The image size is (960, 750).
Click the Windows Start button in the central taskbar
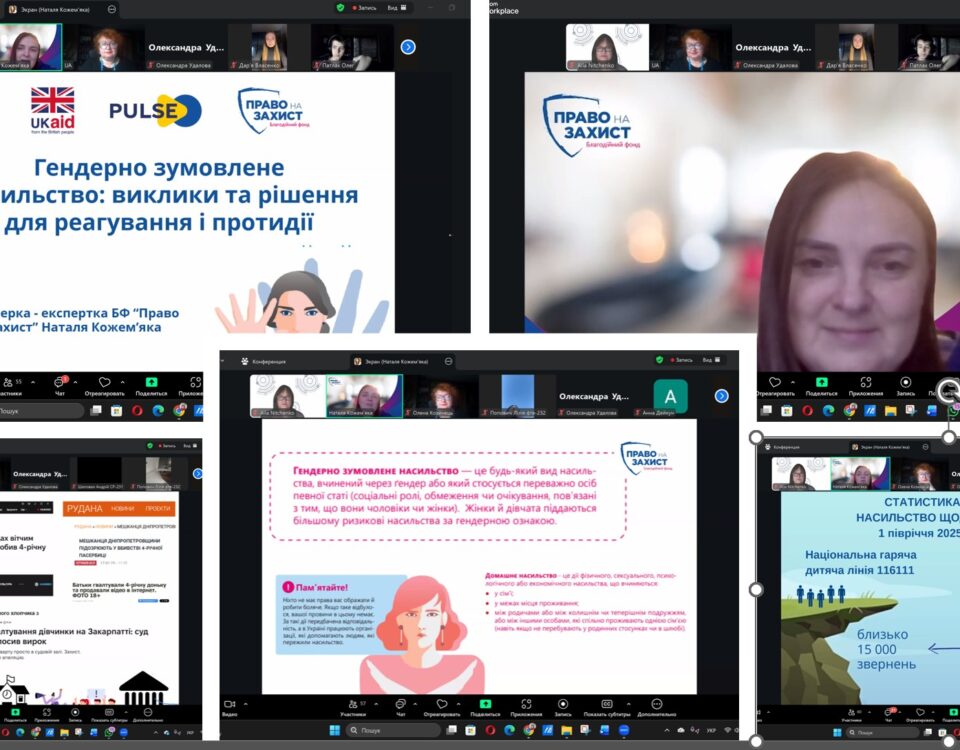pos(334,731)
